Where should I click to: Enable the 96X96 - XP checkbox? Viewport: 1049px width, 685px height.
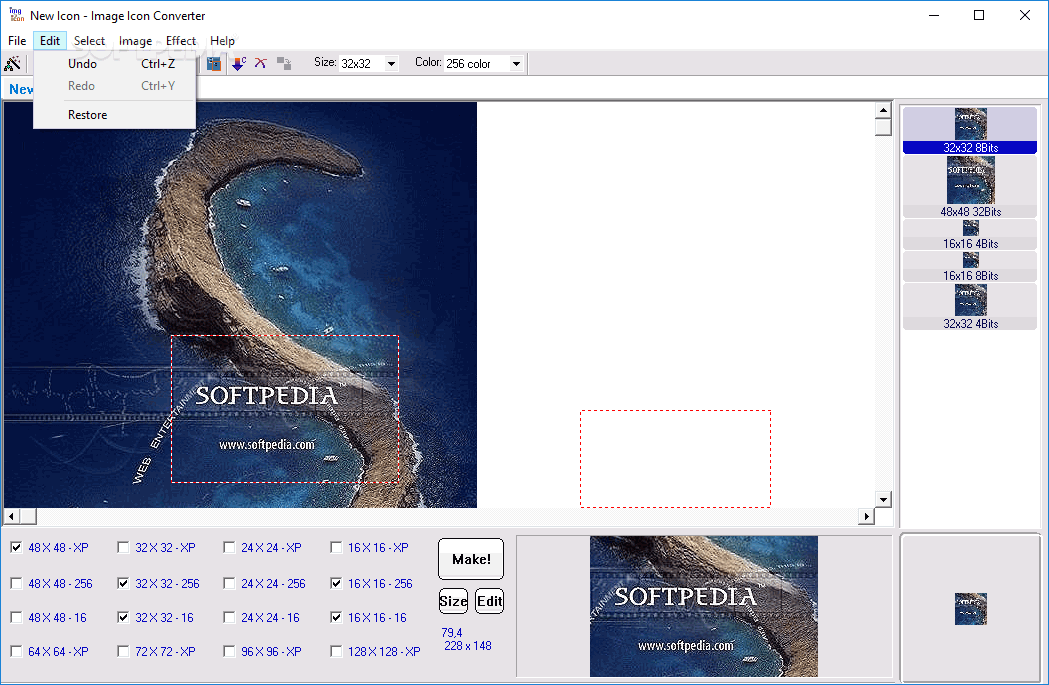coord(229,652)
